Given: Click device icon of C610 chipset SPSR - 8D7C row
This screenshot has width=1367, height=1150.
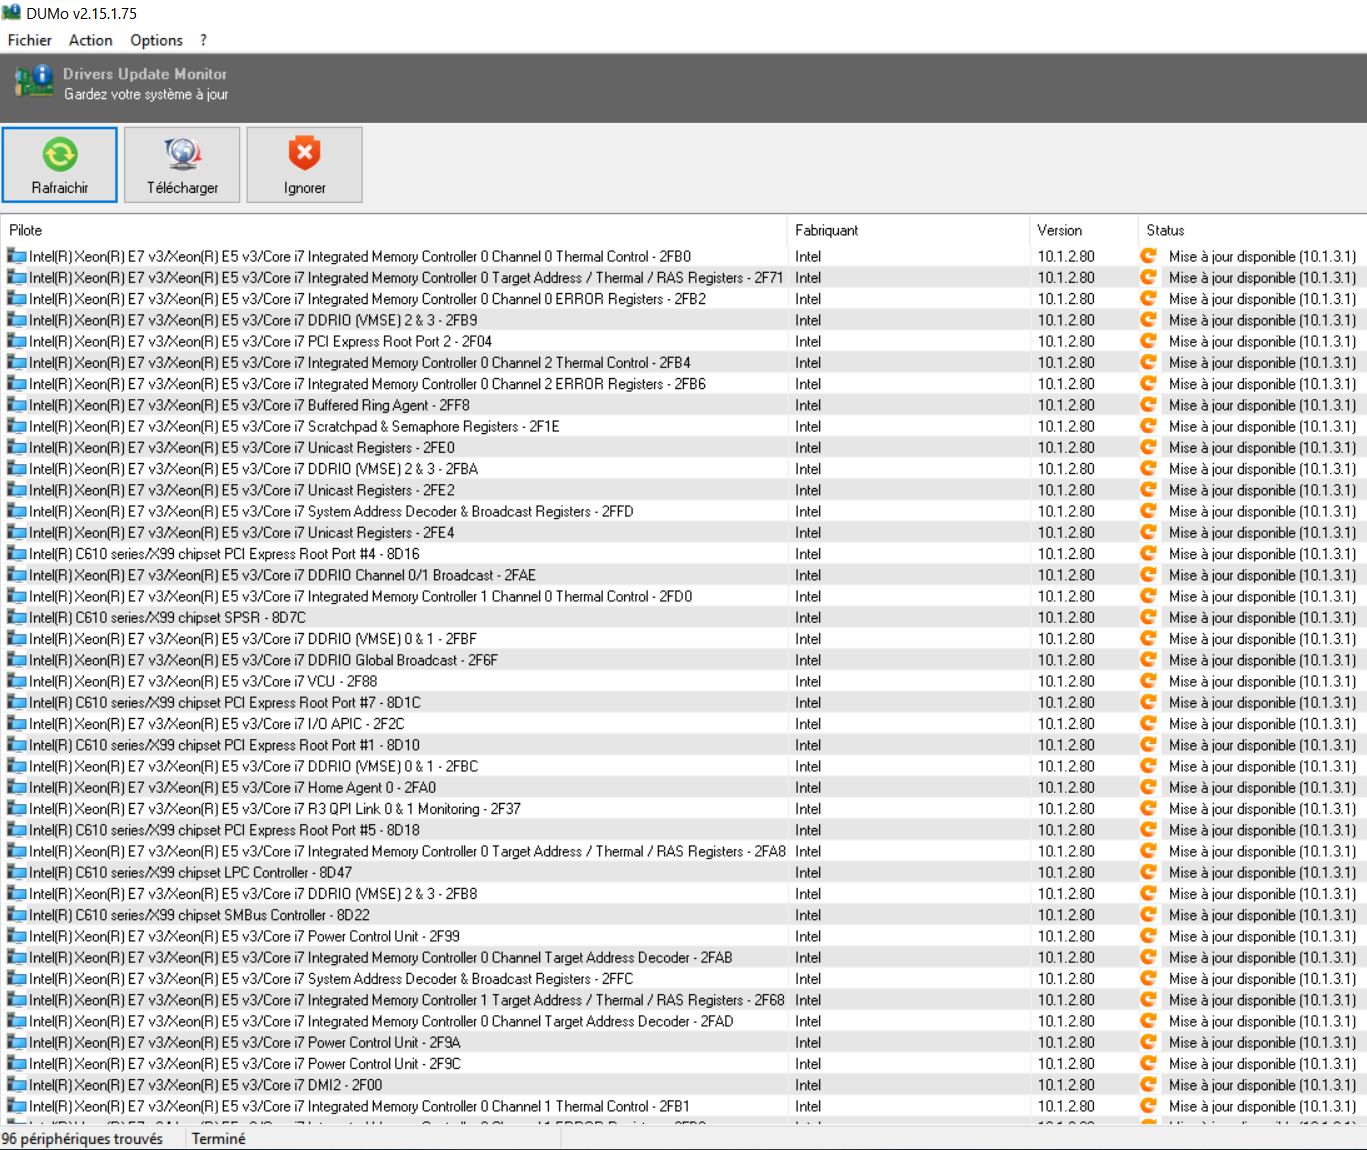Looking at the screenshot, I should click(x=17, y=618).
